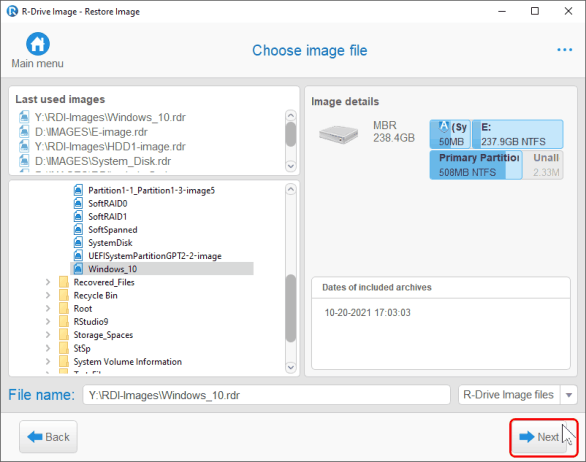
Task: Click file icon beside D:\IMAGES\System_Disk.rdr
Action: click(x=24, y=161)
